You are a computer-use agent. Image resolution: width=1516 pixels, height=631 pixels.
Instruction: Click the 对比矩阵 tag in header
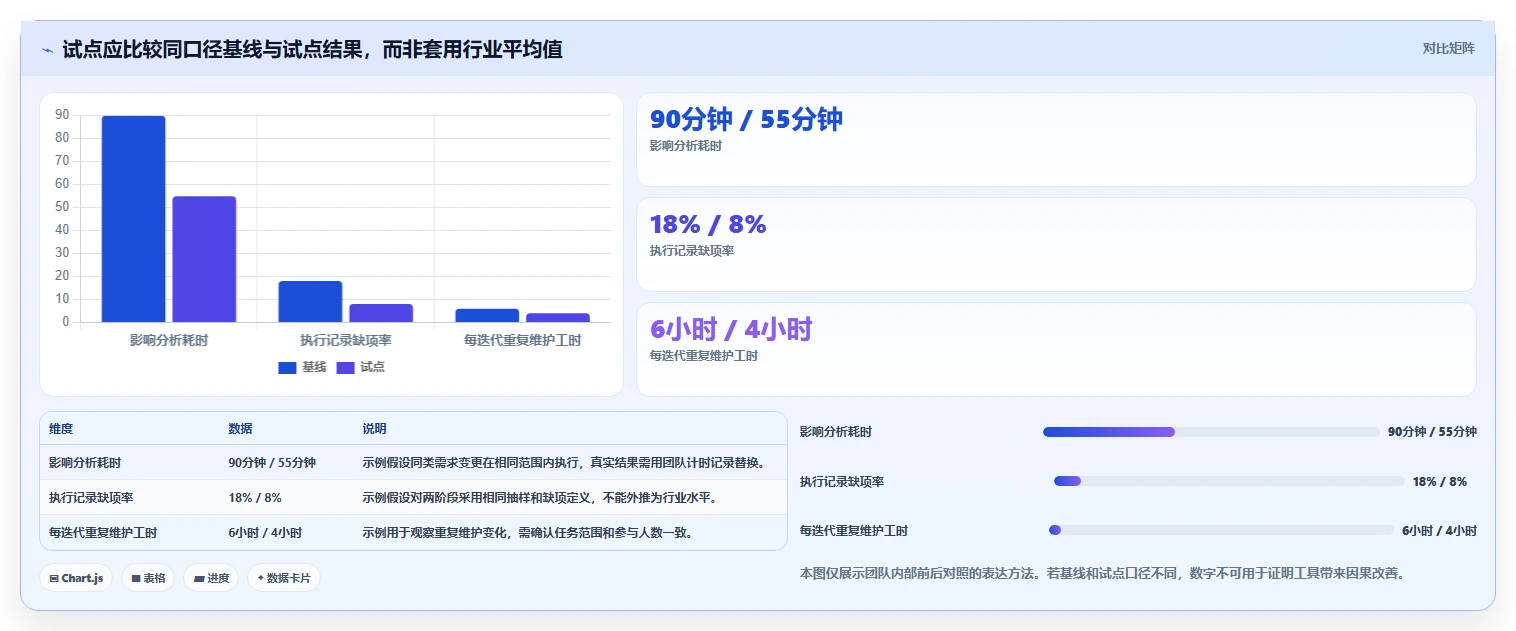pyautogui.click(x=1448, y=48)
